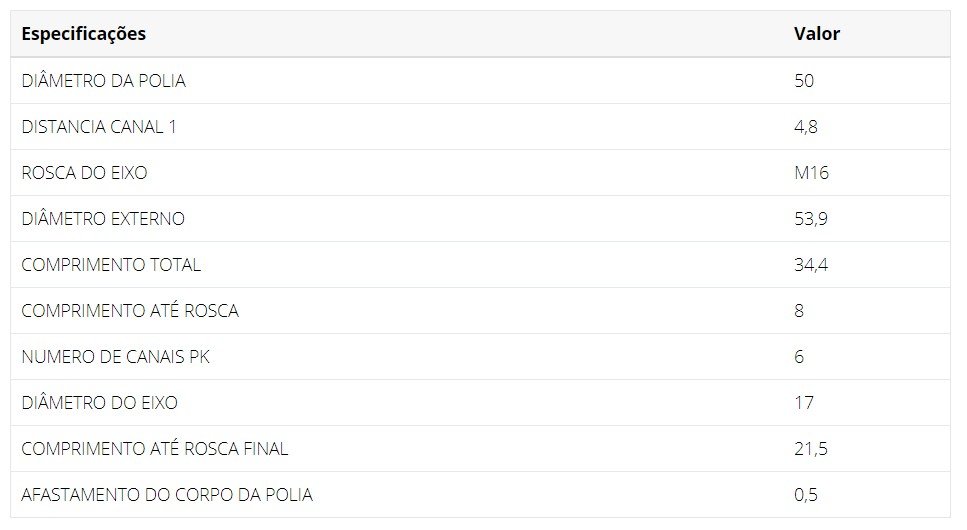Image resolution: width=967 pixels, height=530 pixels.
Task: Select the ROSCA DO EIXO row label
Action: click(84, 173)
